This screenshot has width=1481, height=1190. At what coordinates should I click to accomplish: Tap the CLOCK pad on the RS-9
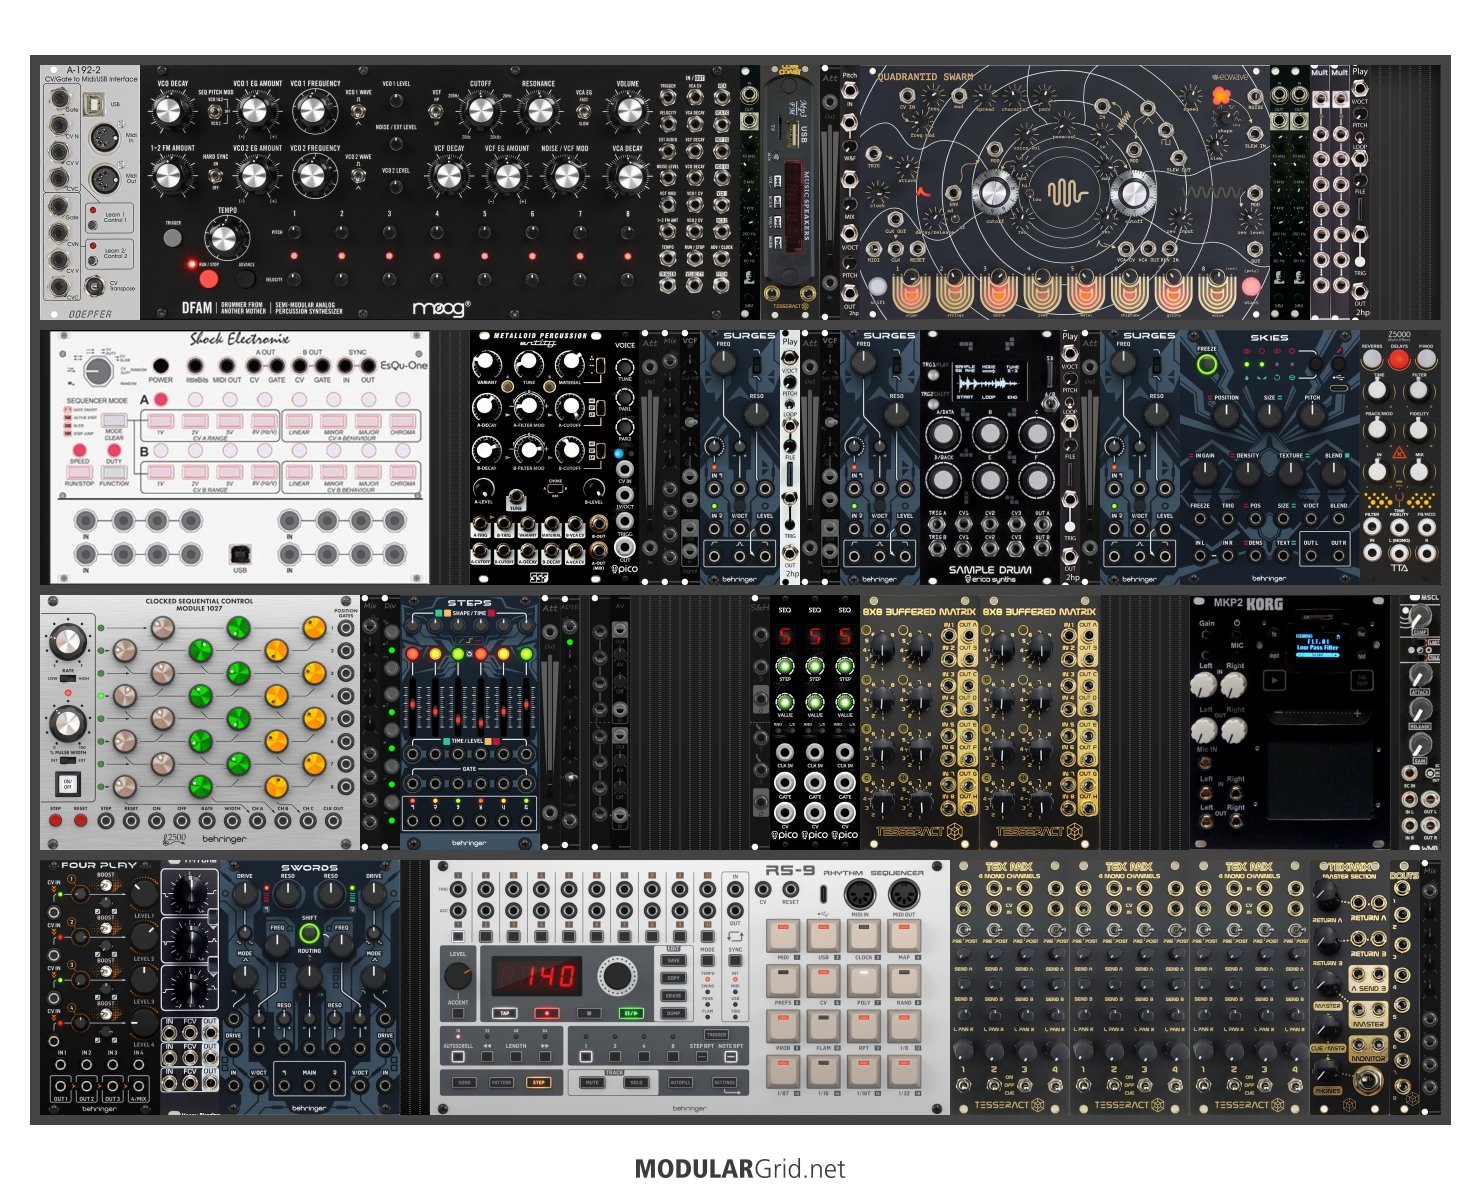[863, 936]
